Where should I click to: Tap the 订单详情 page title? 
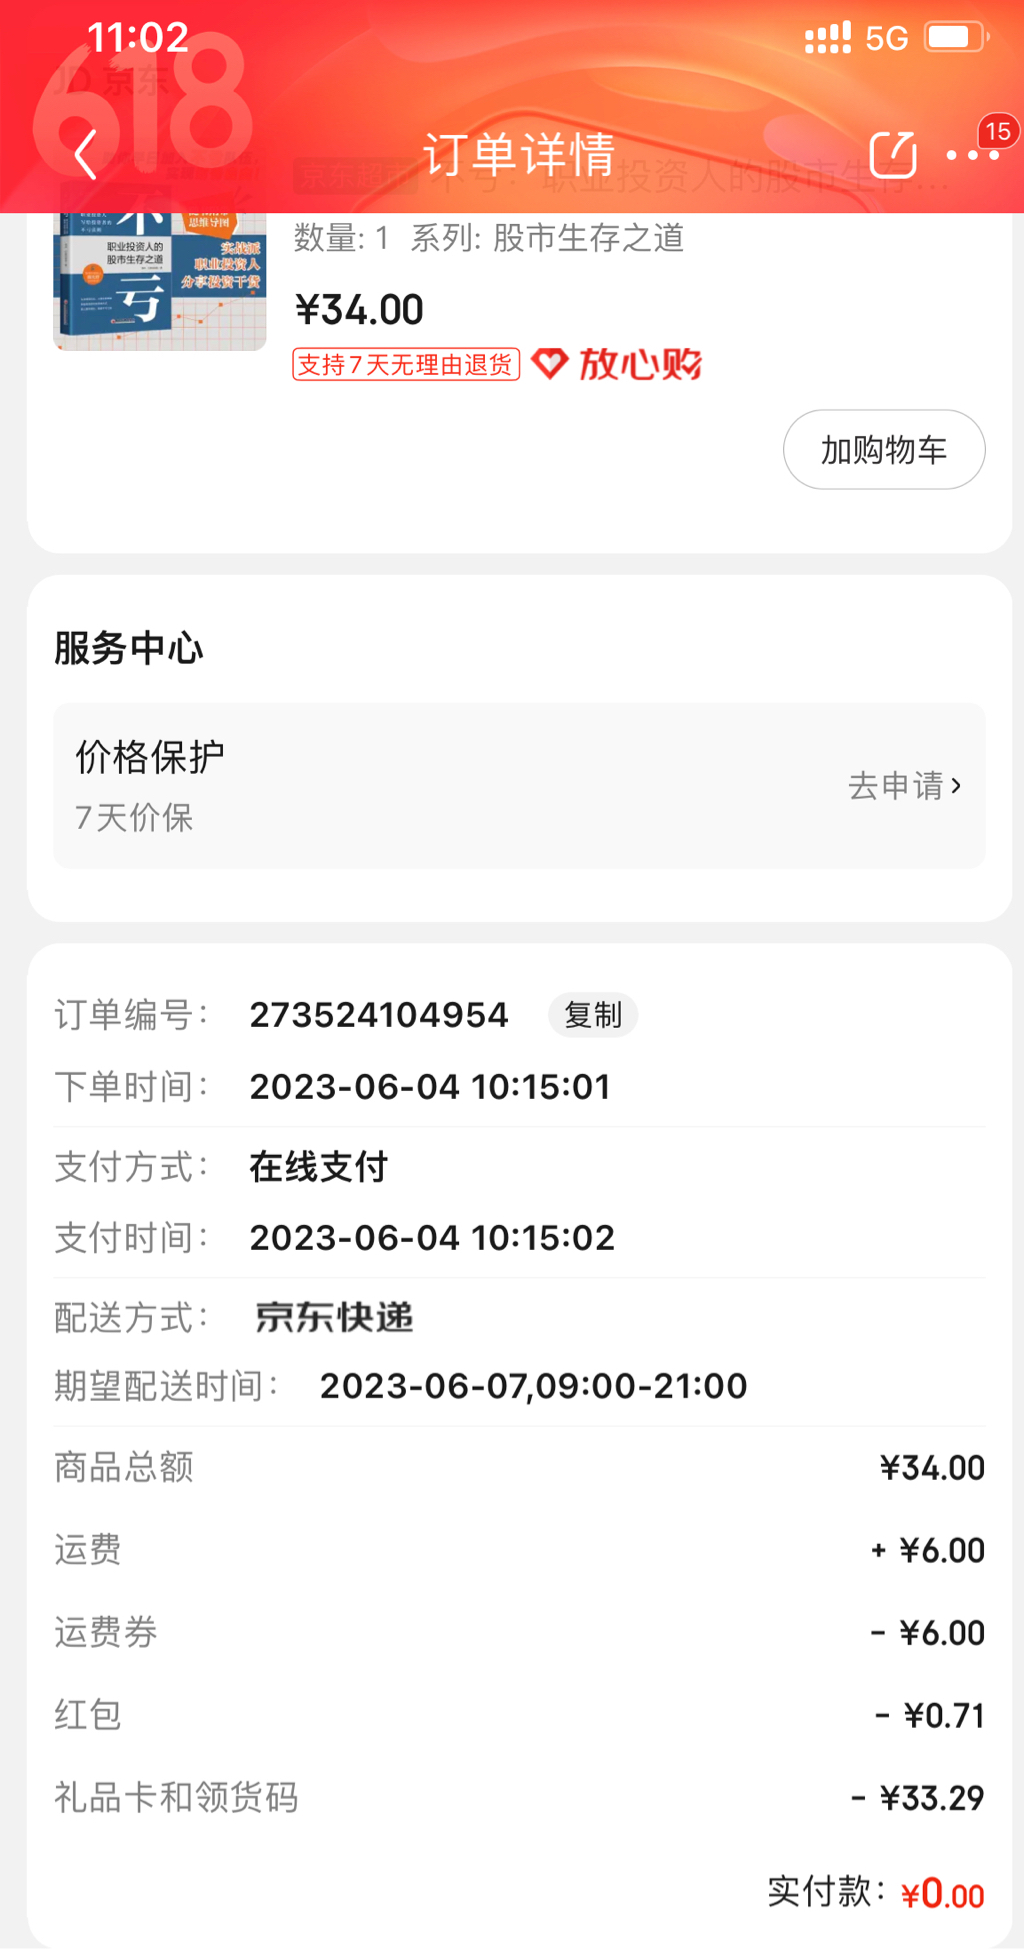[518, 155]
